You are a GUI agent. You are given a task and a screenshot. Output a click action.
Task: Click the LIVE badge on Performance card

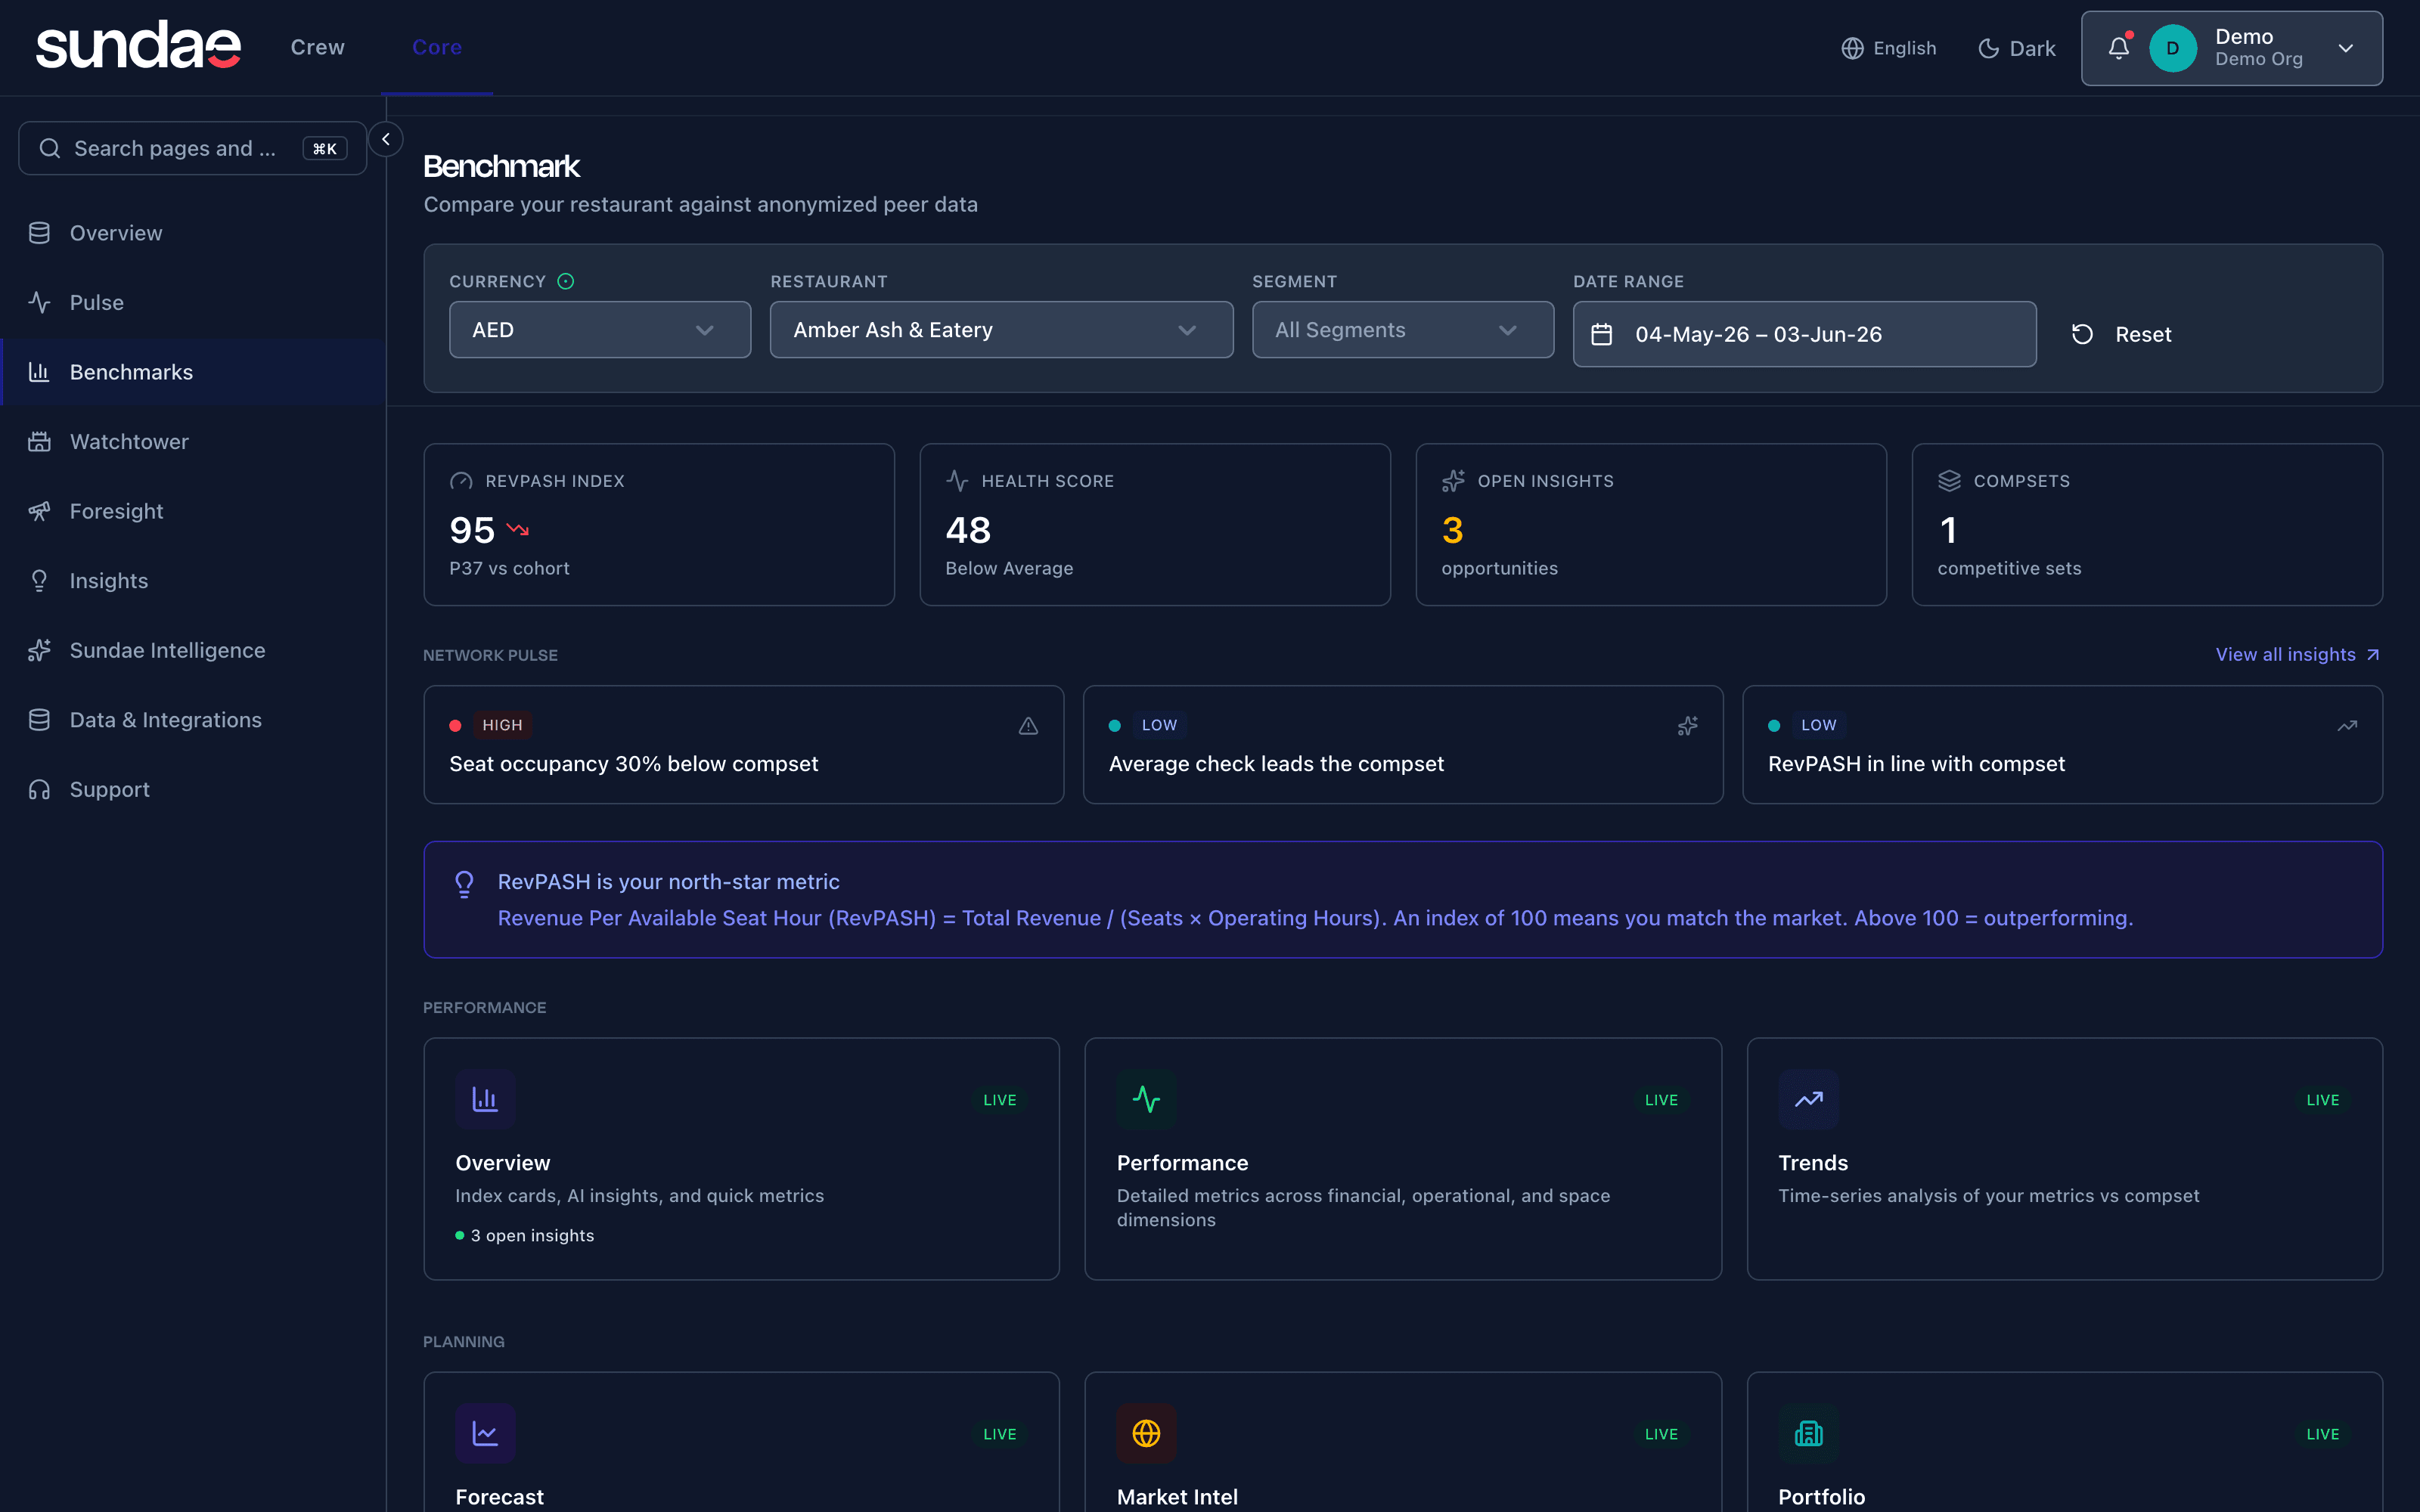[x=1661, y=1099]
